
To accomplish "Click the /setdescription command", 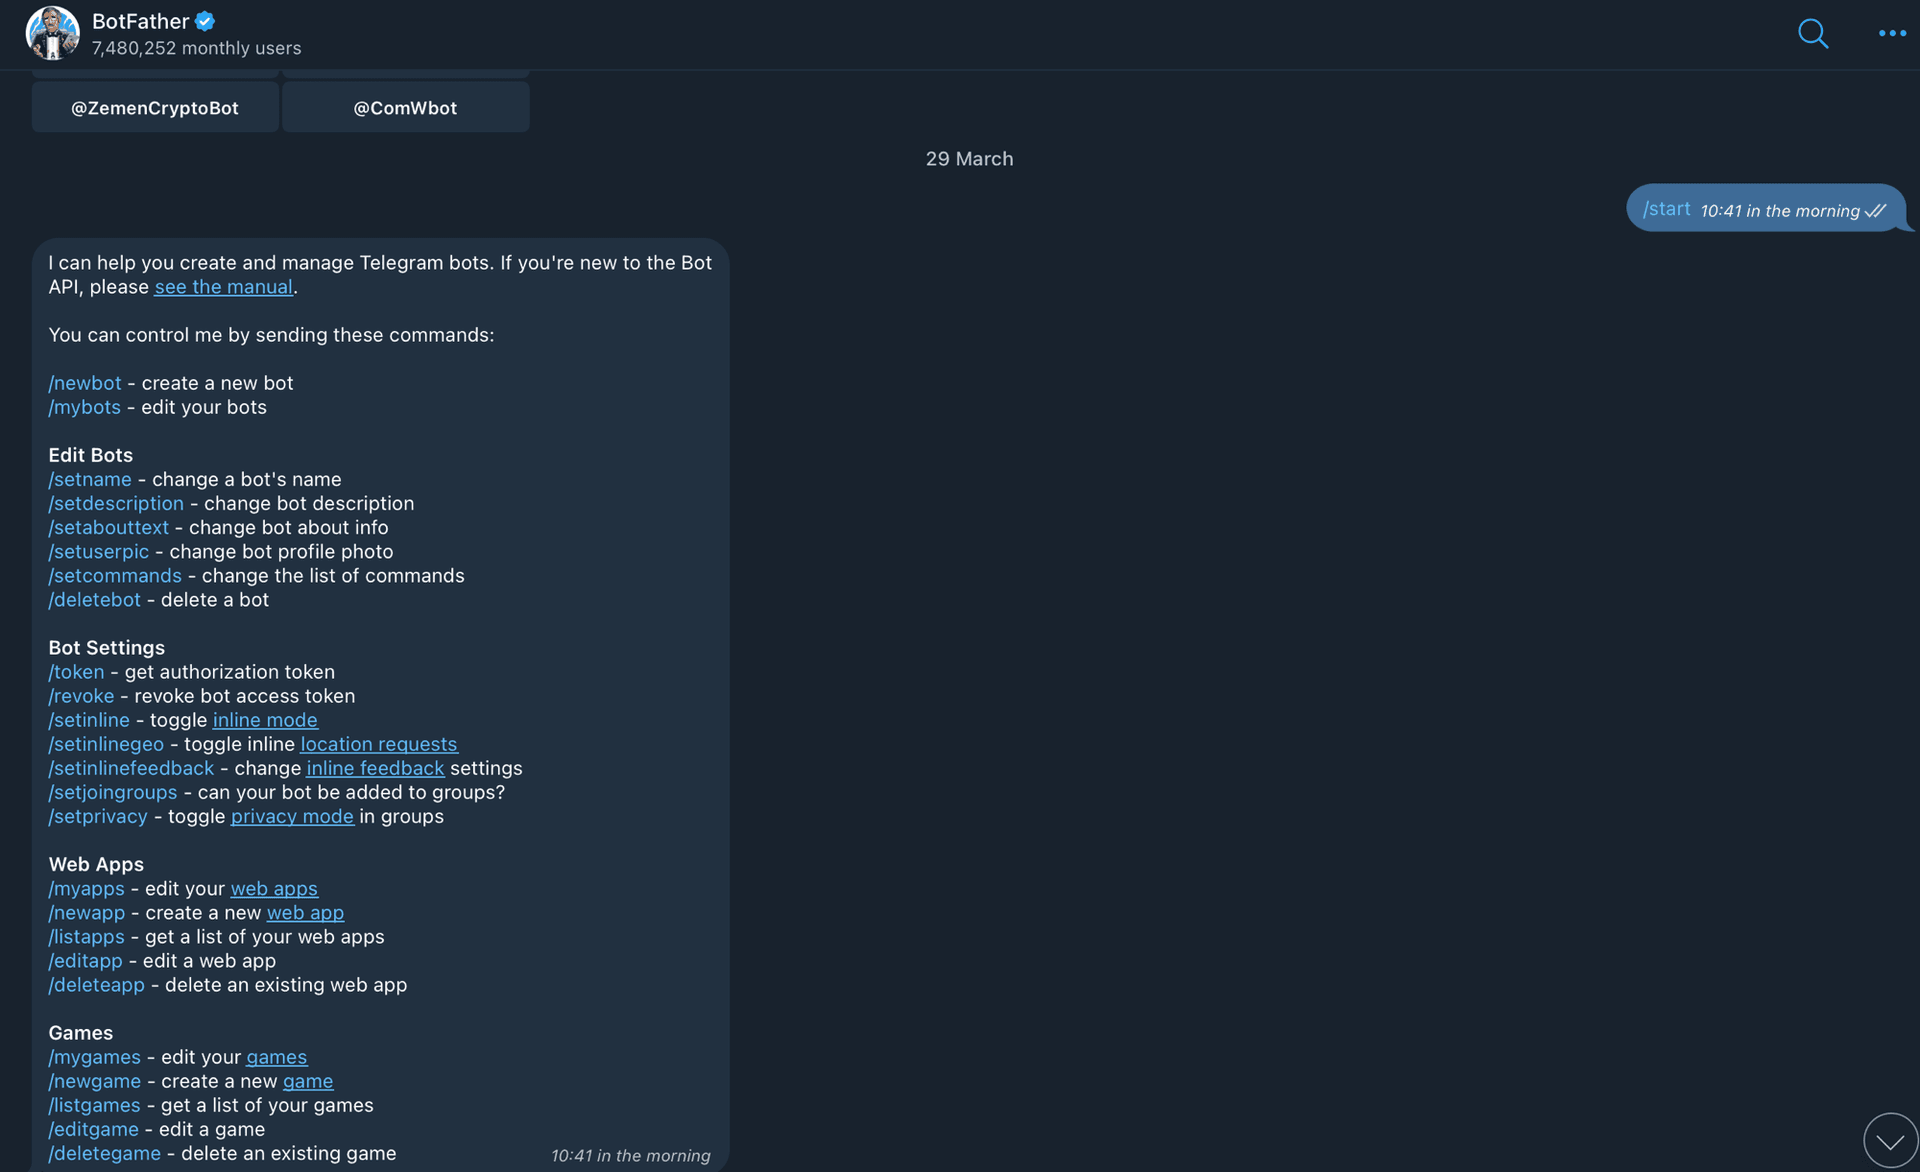I will click(x=116, y=503).
